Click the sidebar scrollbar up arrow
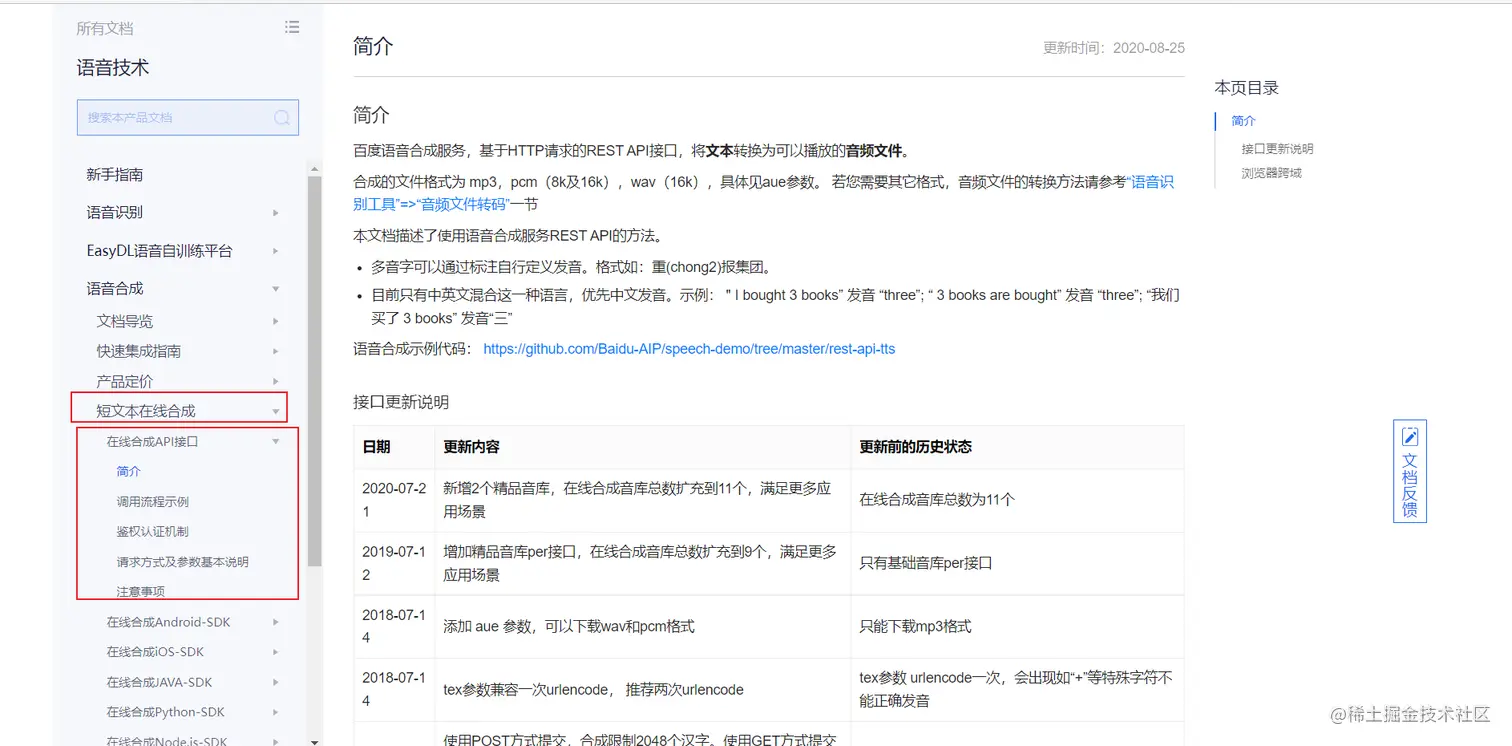Viewport: 1512px width, 746px height. tap(315, 167)
